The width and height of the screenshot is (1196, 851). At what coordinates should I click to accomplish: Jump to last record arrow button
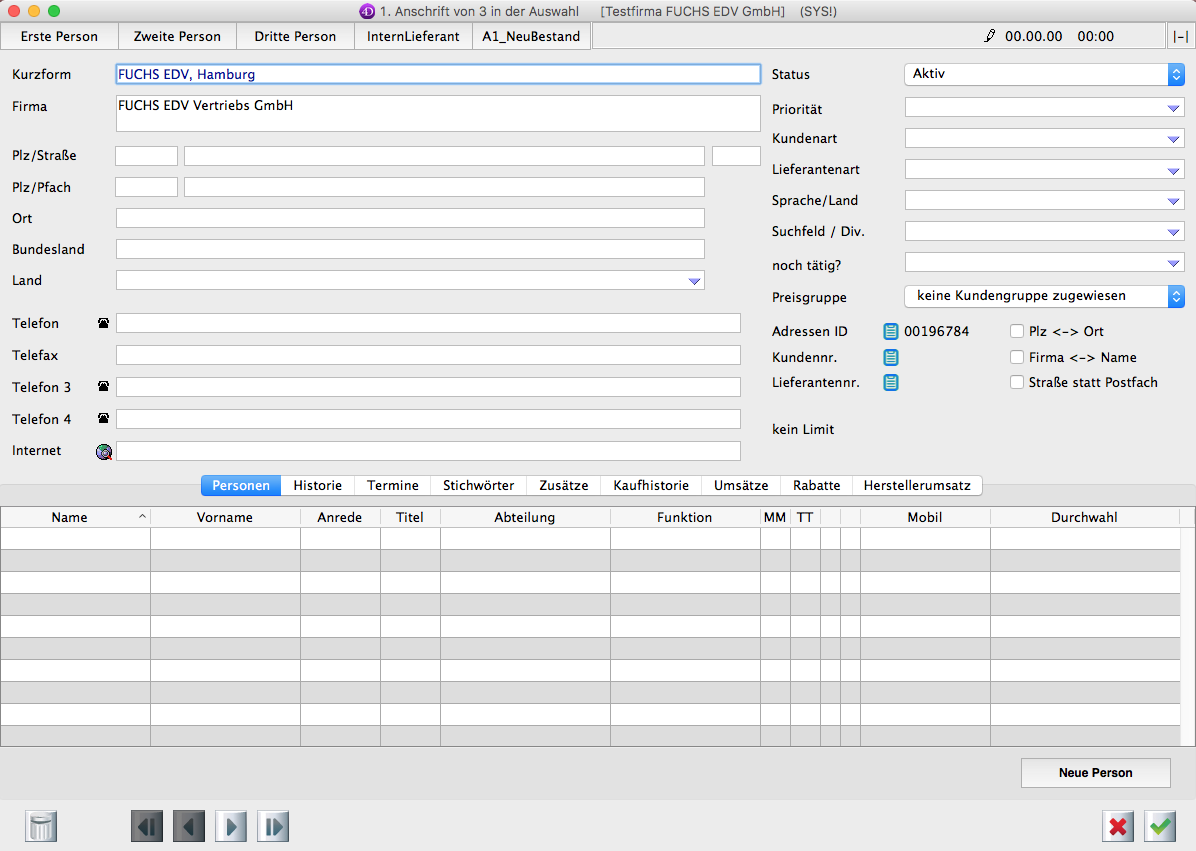coord(273,826)
